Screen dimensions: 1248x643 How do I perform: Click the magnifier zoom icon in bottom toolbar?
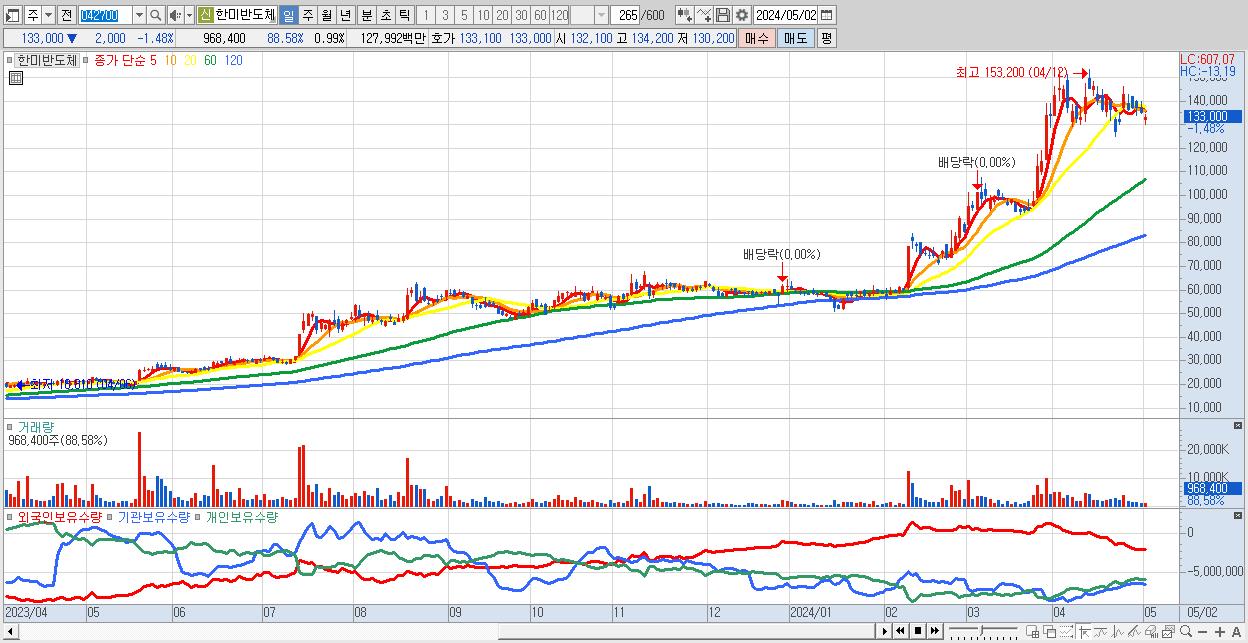click(1185, 631)
